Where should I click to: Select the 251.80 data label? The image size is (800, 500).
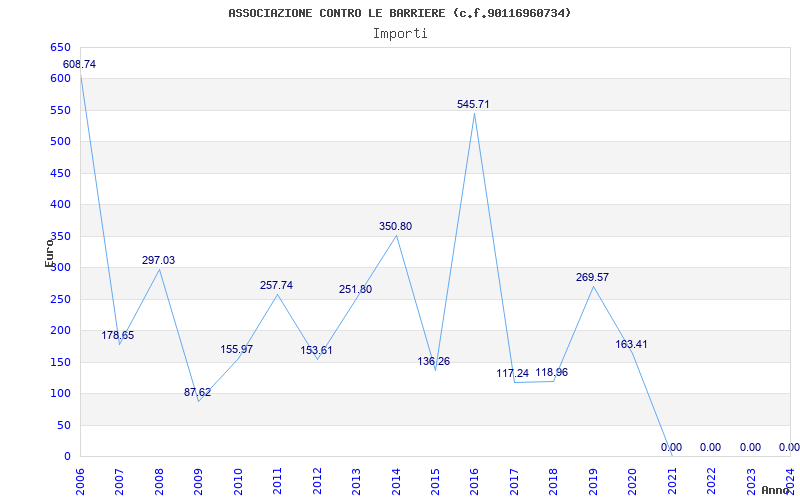pyautogui.click(x=356, y=289)
